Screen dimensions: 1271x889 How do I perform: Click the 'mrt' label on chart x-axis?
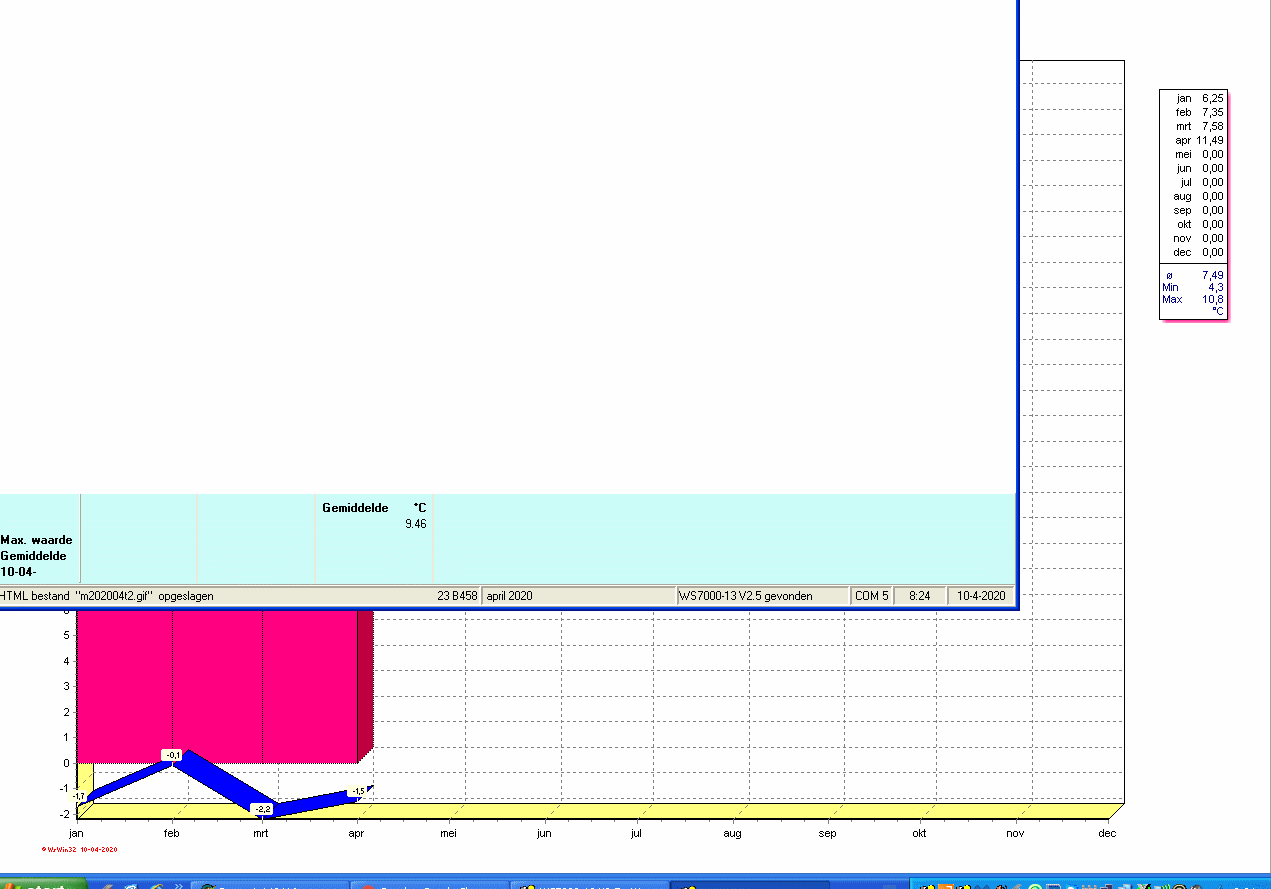[261, 833]
